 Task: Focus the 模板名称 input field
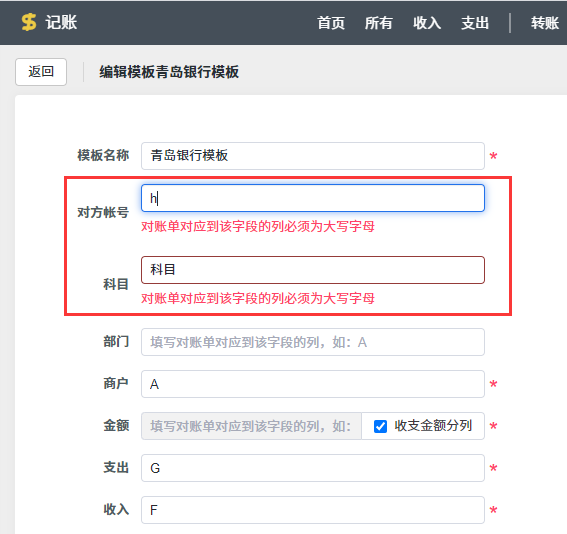(x=313, y=156)
